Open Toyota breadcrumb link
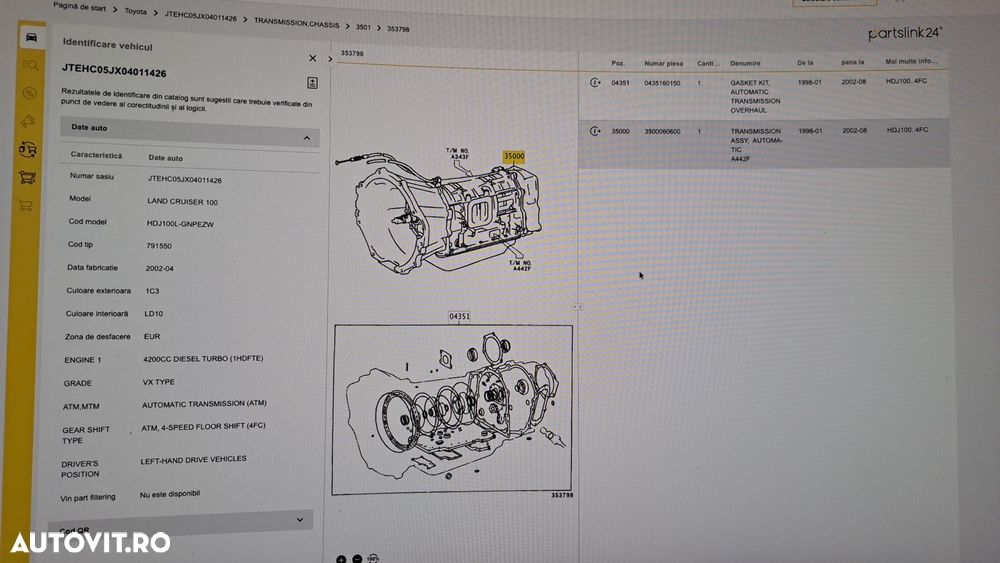Image resolution: width=1000 pixels, height=563 pixels. click(135, 11)
